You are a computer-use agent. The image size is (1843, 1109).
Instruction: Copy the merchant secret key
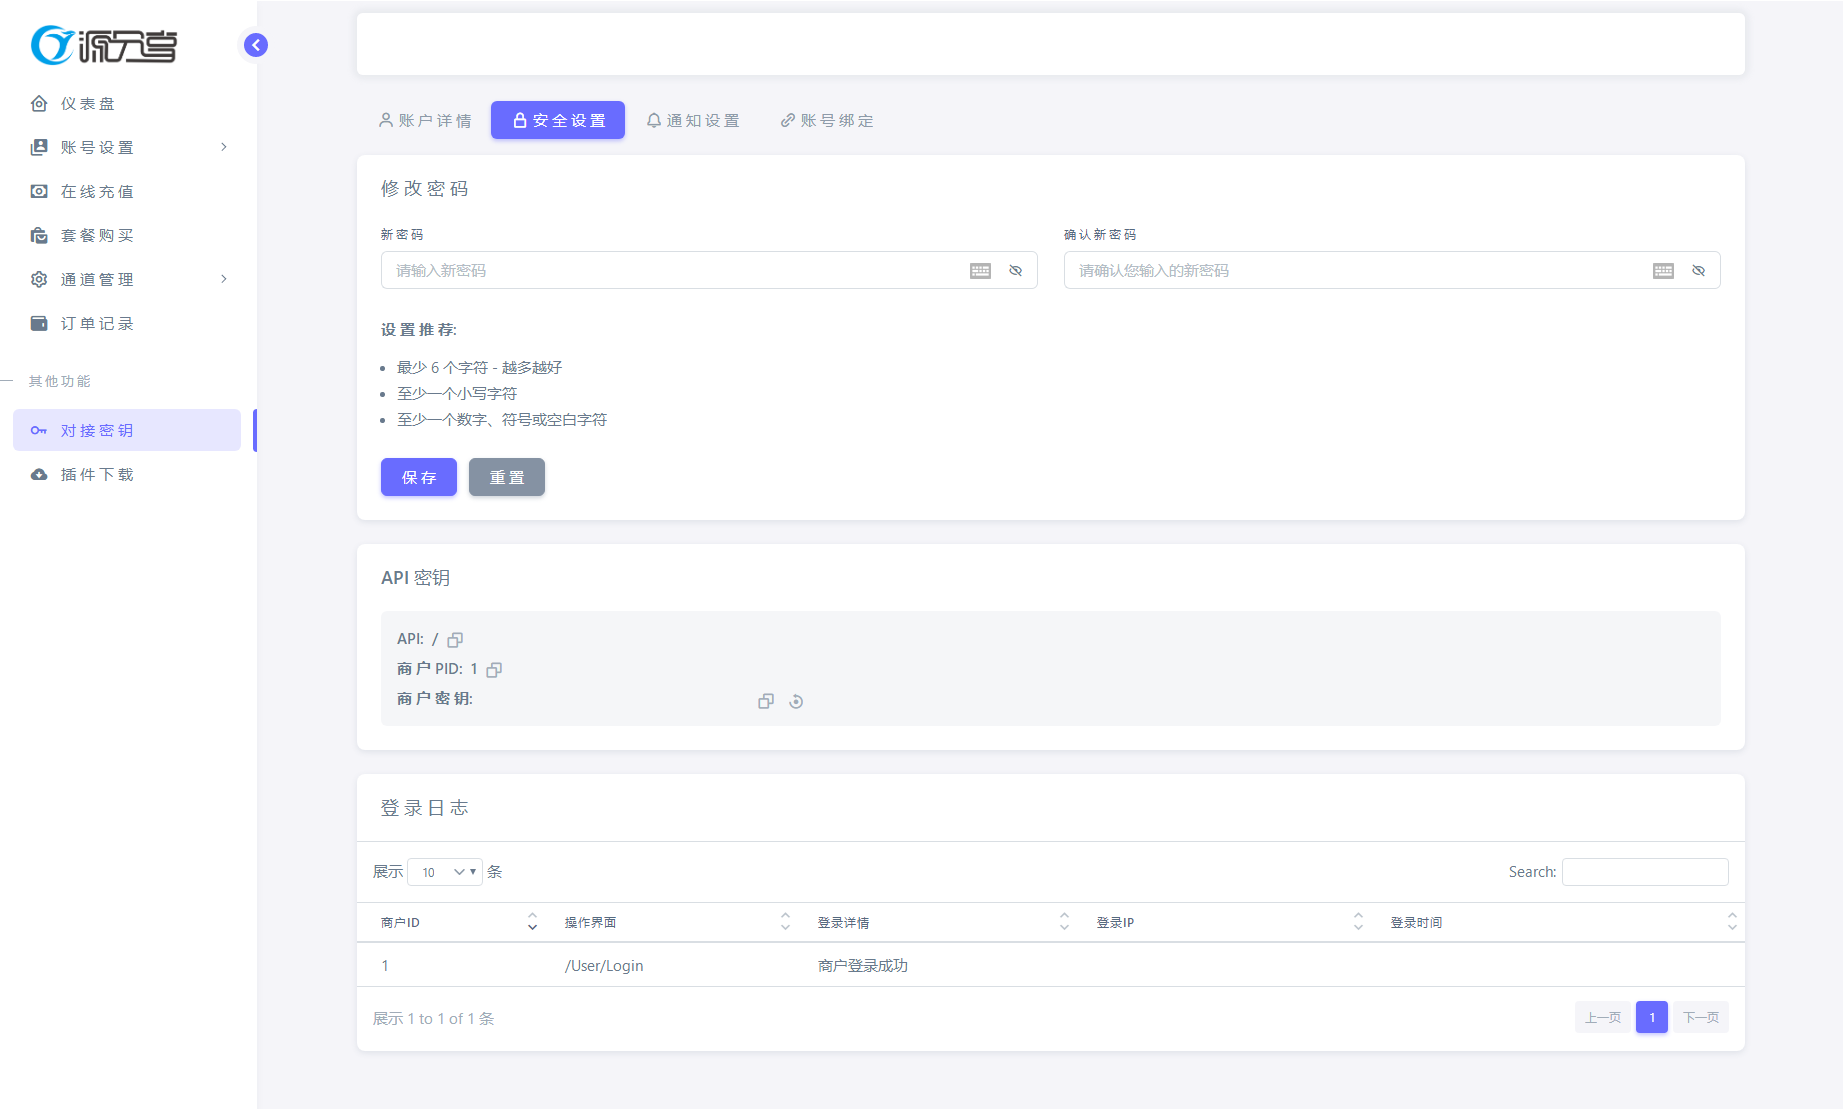[x=766, y=702]
